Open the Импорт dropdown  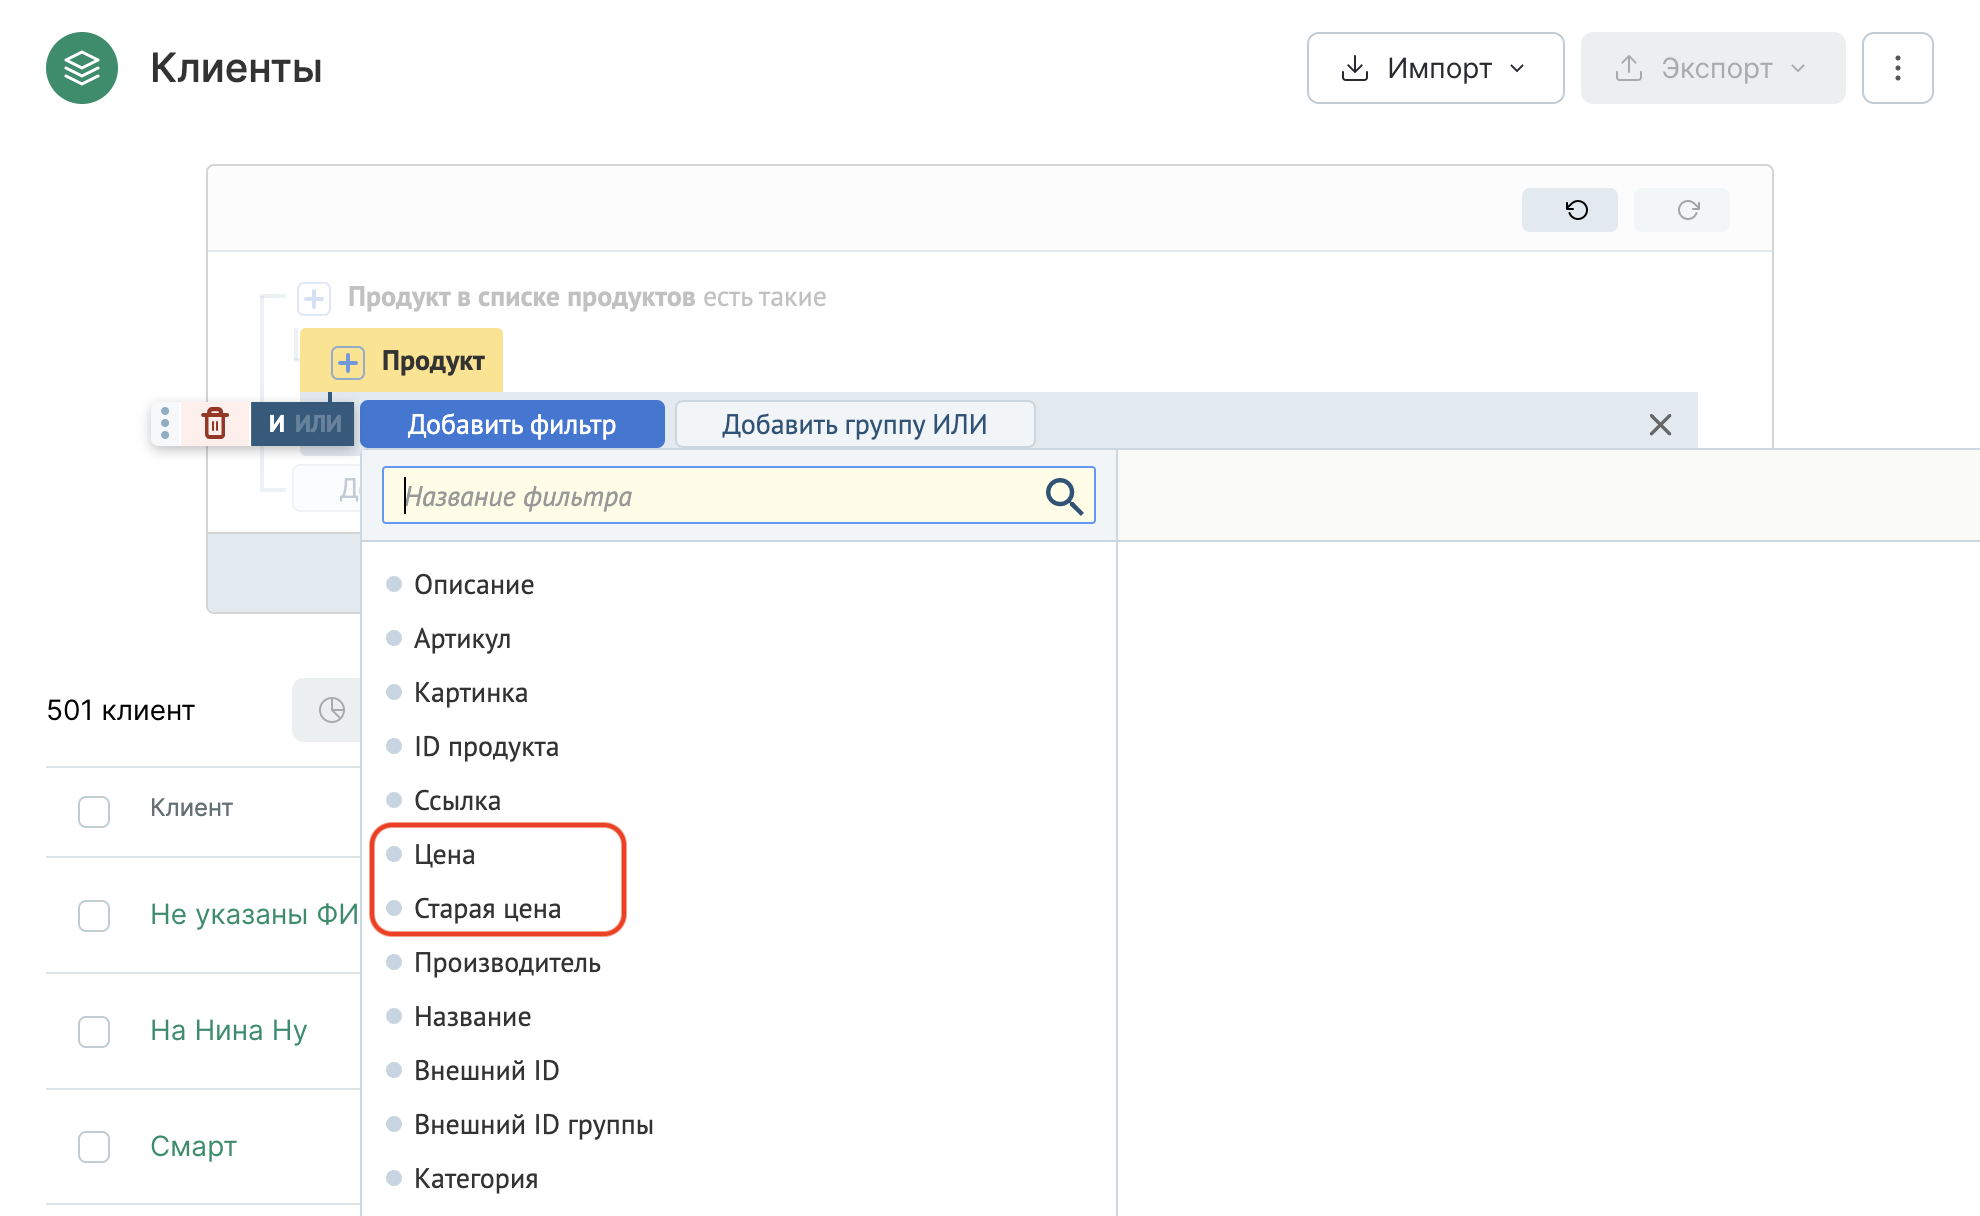click(1435, 68)
